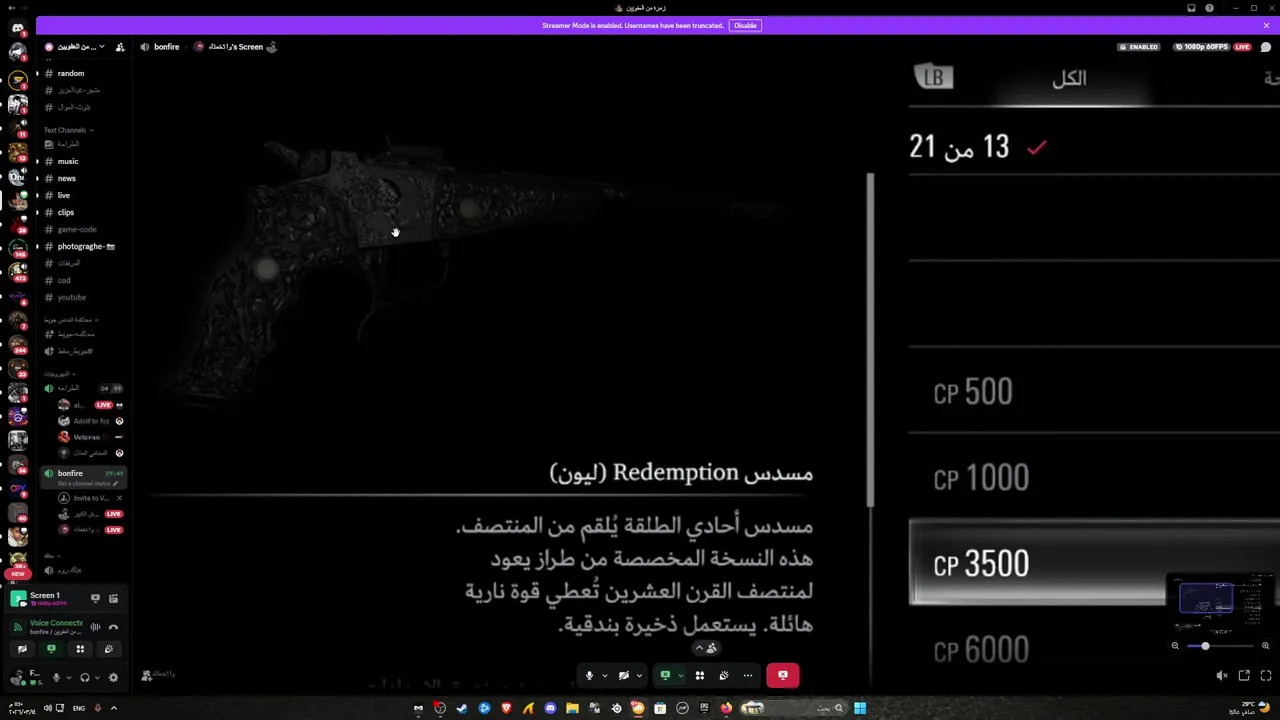Mute microphone in user panel
This screenshot has height=720, width=1280.
click(56, 677)
